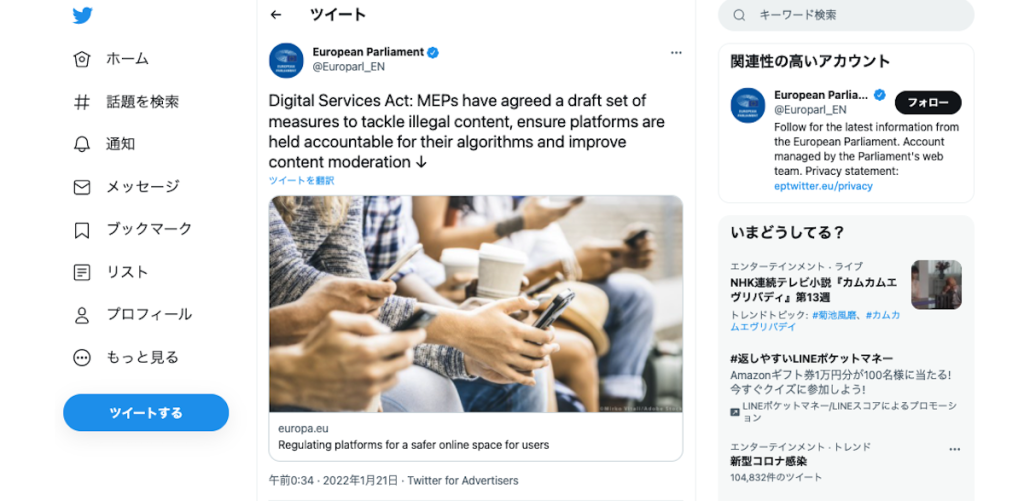Open 通知 via the bell icon
This screenshot has width=1024, height=501.
click(x=82, y=144)
